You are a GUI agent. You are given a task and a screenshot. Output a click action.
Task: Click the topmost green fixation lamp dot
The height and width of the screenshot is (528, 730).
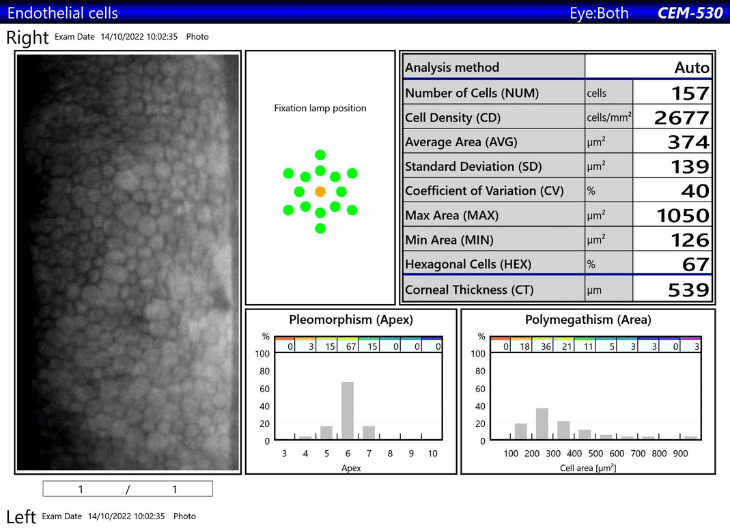(x=320, y=155)
